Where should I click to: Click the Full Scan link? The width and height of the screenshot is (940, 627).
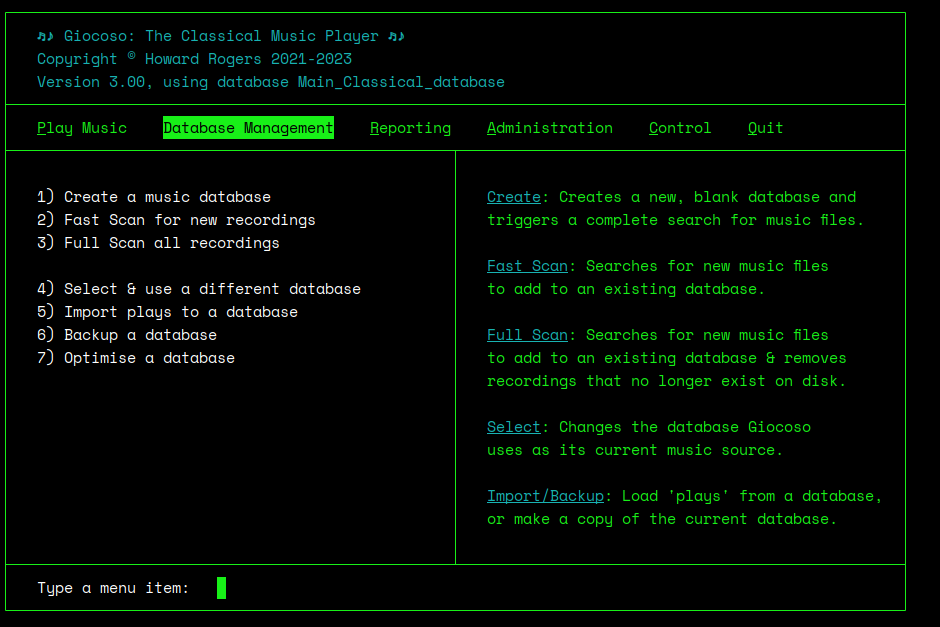click(527, 334)
